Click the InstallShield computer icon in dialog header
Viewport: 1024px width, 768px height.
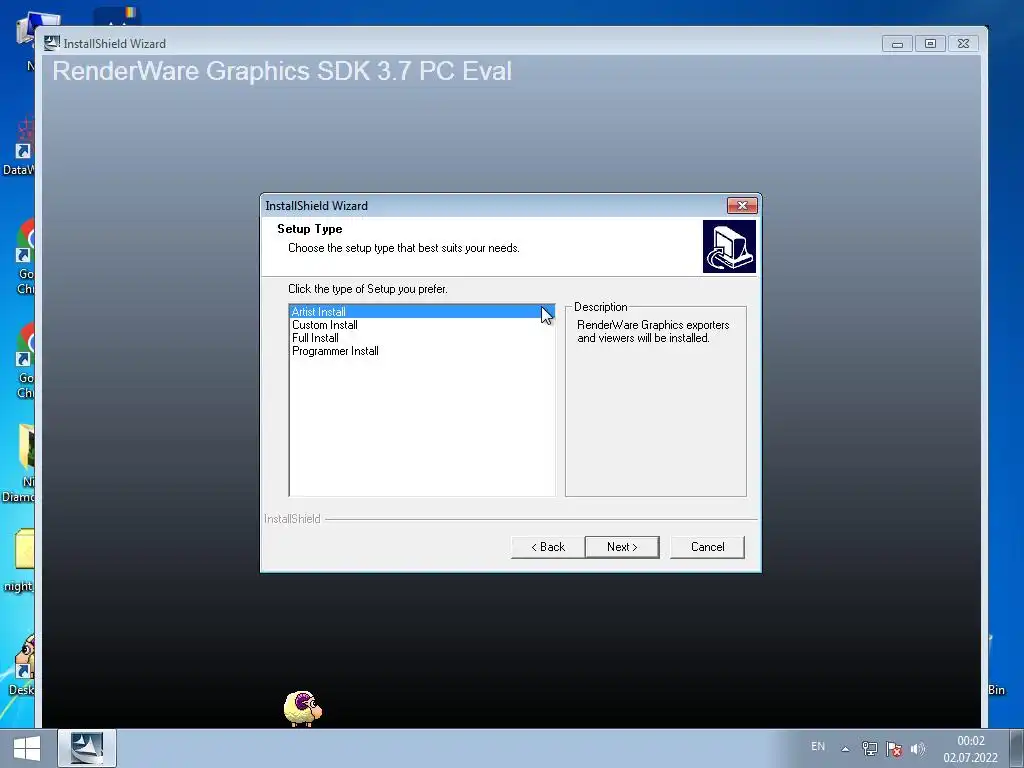(729, 246)
